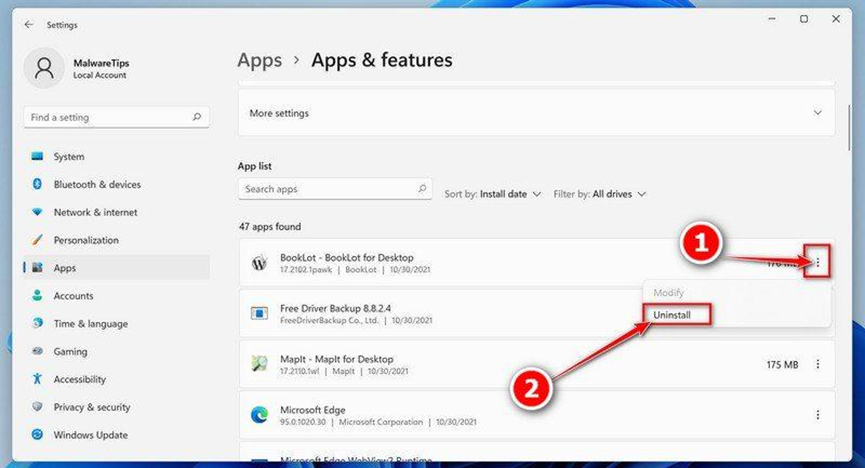Open Time & language globe icon

pos(37,323)
